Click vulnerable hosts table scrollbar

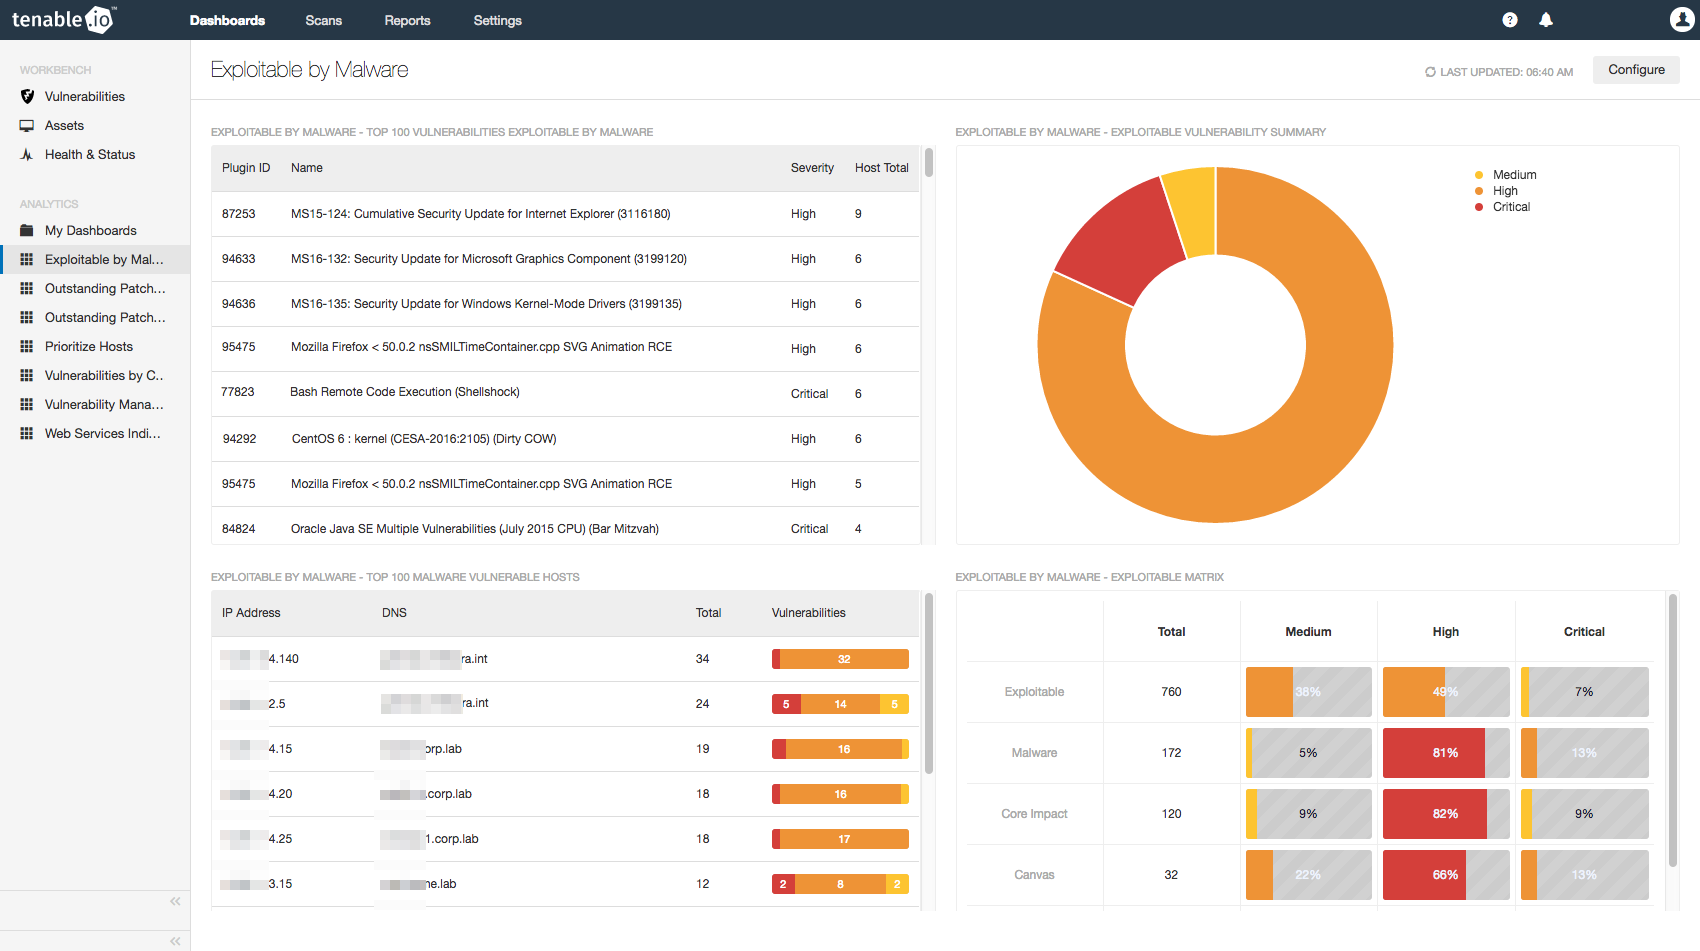(x=929, y=683)
